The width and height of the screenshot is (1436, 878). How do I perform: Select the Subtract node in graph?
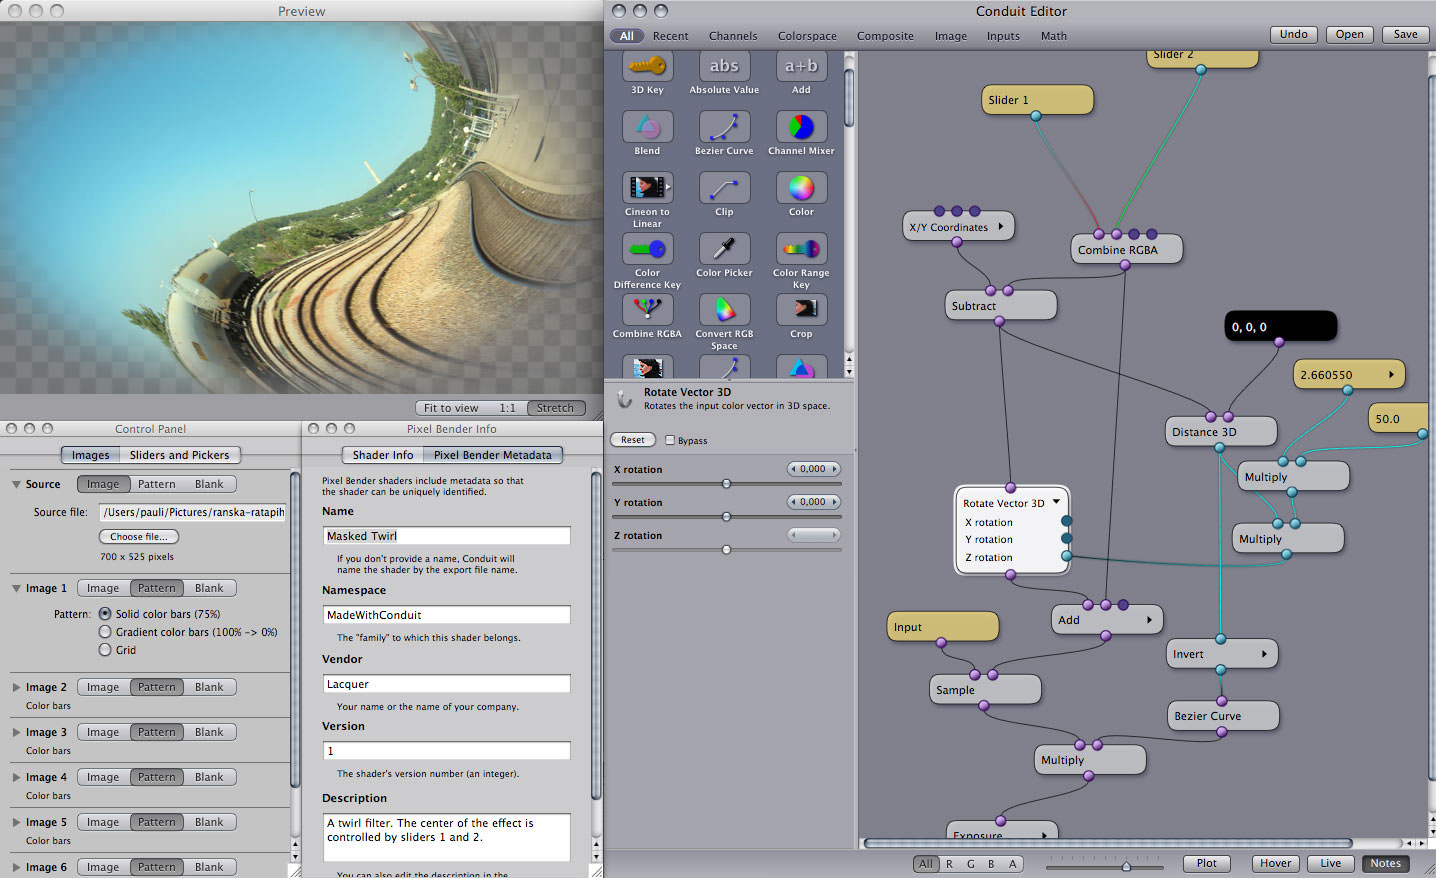coord(1001,306)
